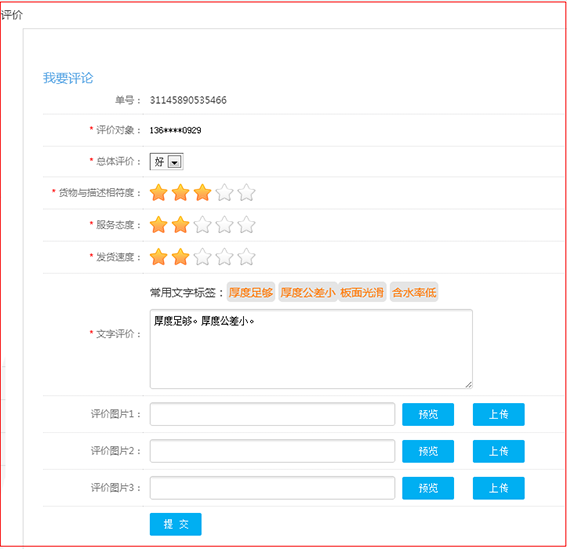Viewport: 567px width, 549px height.
Task: Click the 文字评价 text area
Action: [x=311, y=349]
